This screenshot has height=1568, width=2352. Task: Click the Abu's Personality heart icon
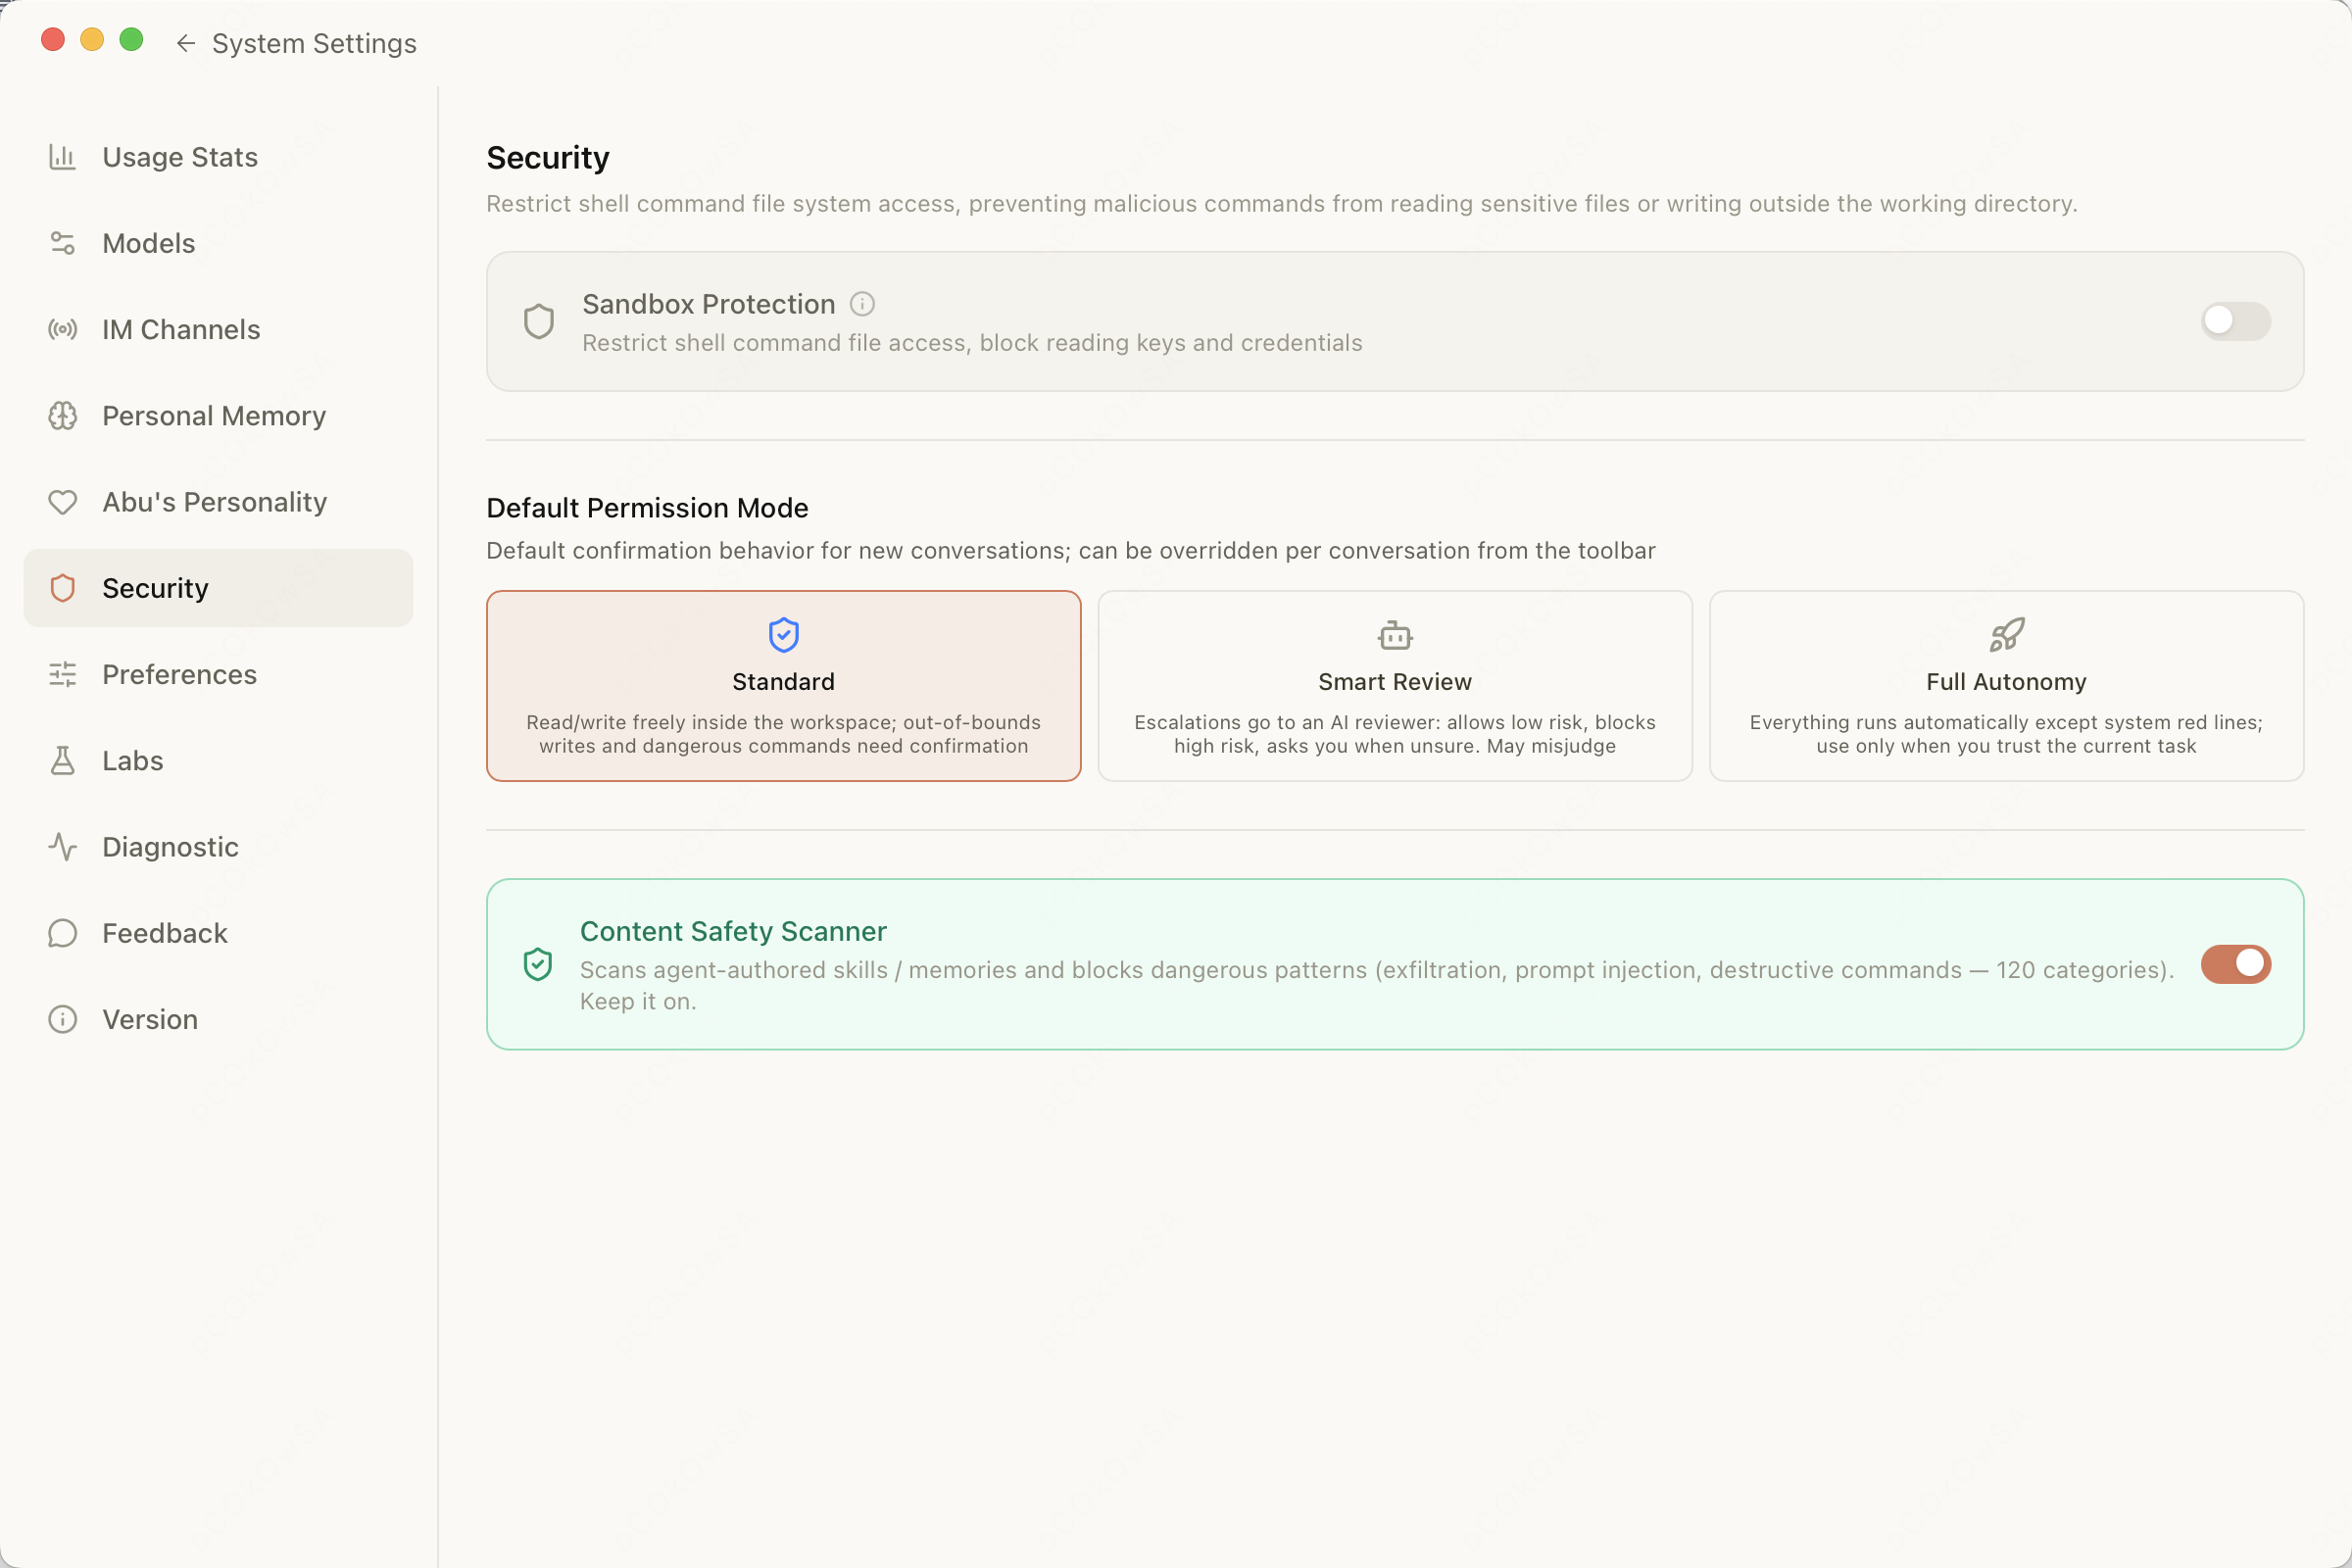tap(62, 502)
